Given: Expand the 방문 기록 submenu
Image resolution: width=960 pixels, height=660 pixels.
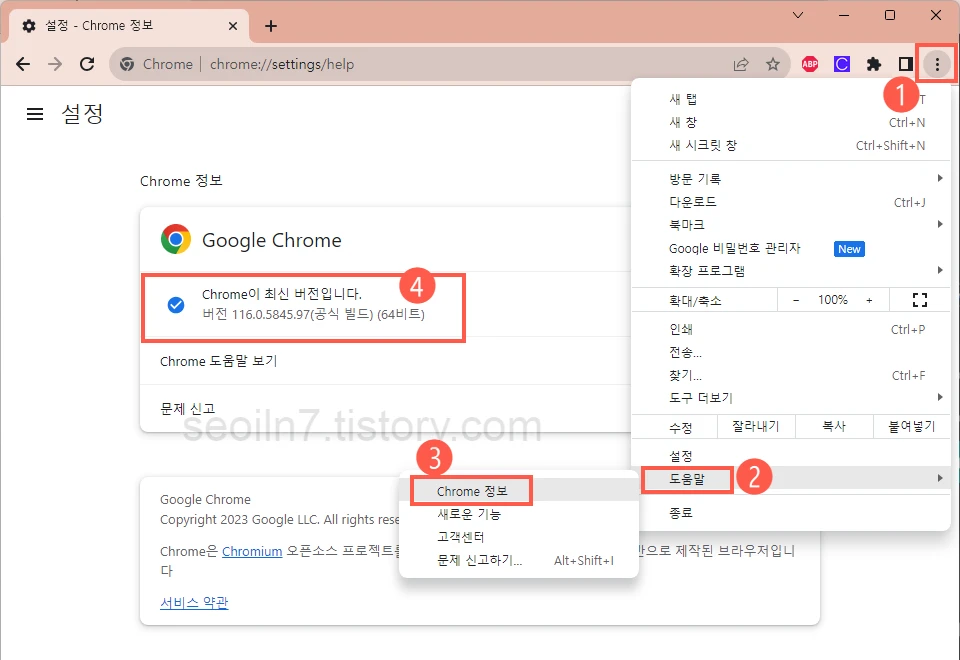Looking at the screenshot, I should (790, 179).
